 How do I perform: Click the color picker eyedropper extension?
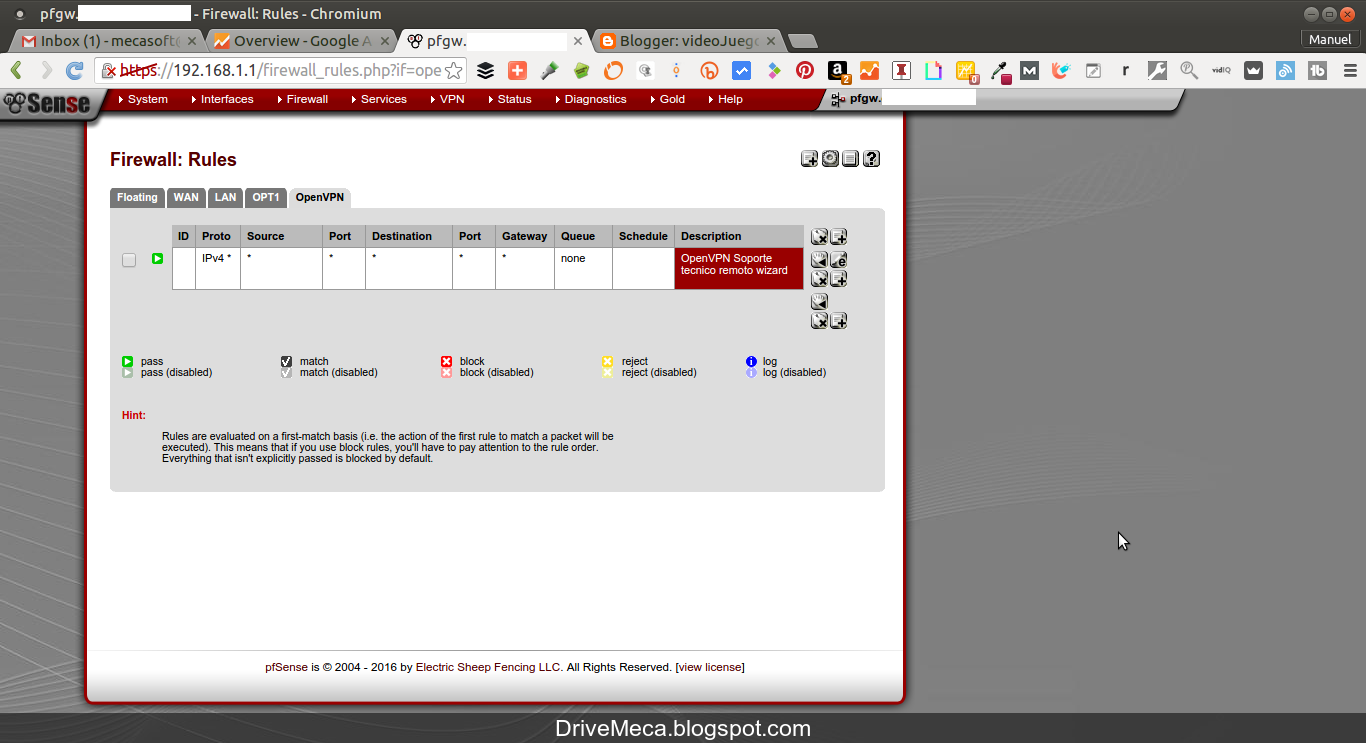[1000, 71]
